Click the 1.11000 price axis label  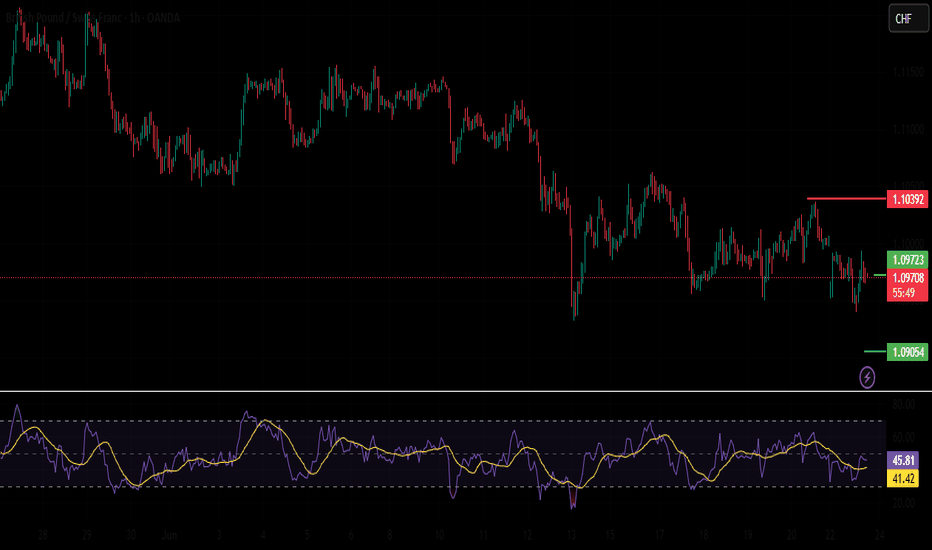click(x=908, y=129)
